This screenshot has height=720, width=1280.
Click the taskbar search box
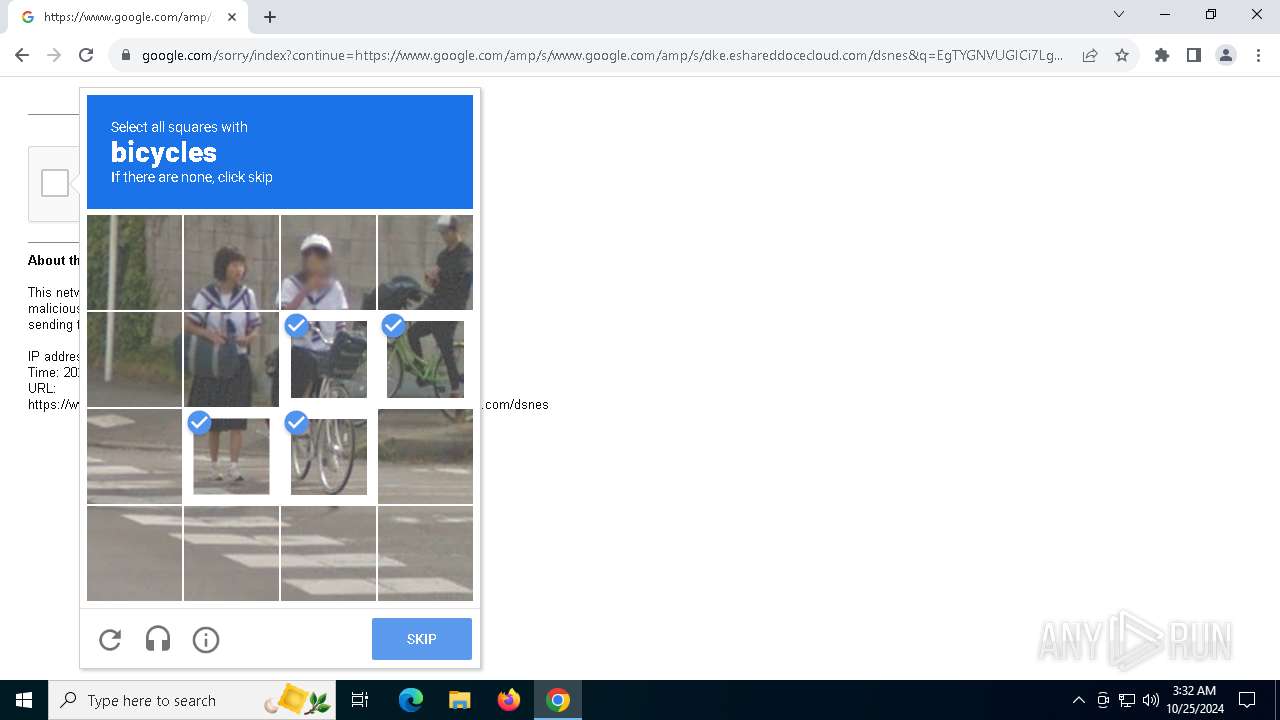click(192, 700)
